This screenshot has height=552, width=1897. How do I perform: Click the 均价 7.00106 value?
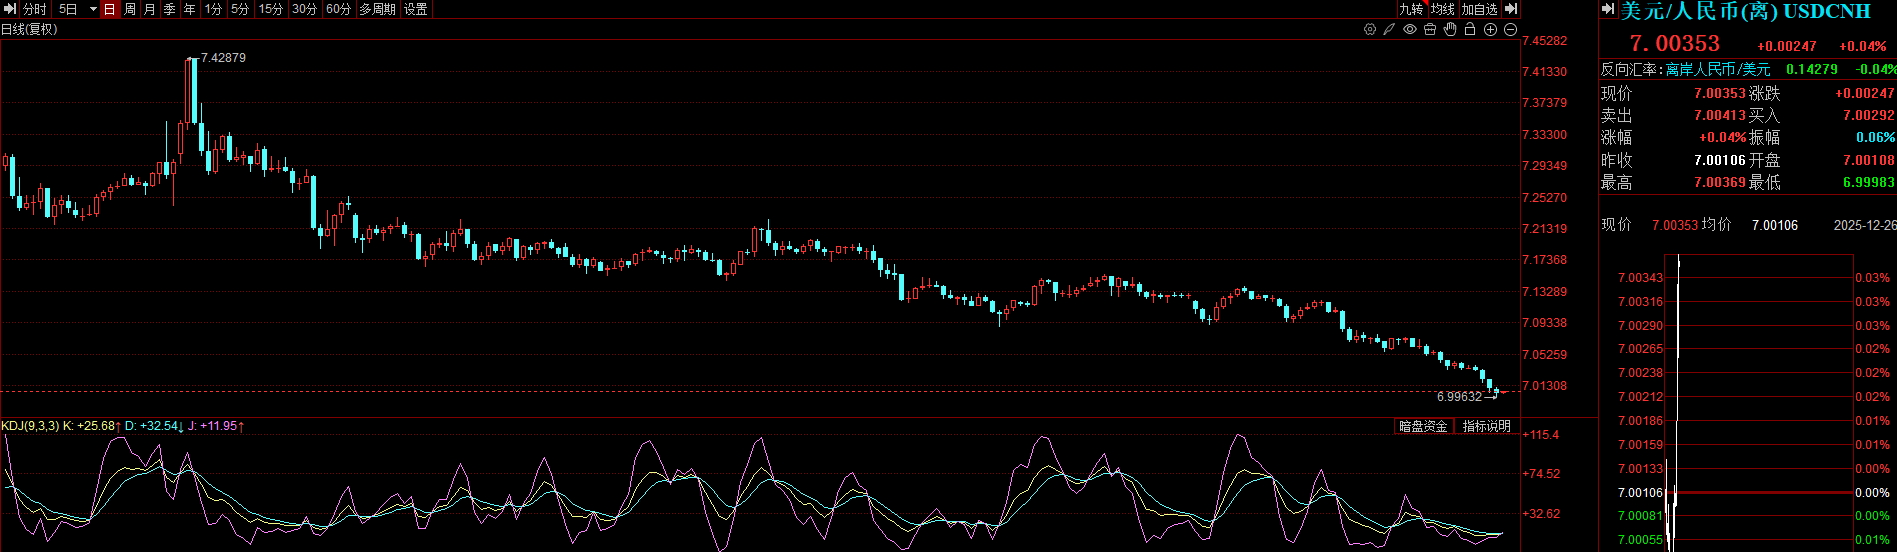tap(1774, 225)
